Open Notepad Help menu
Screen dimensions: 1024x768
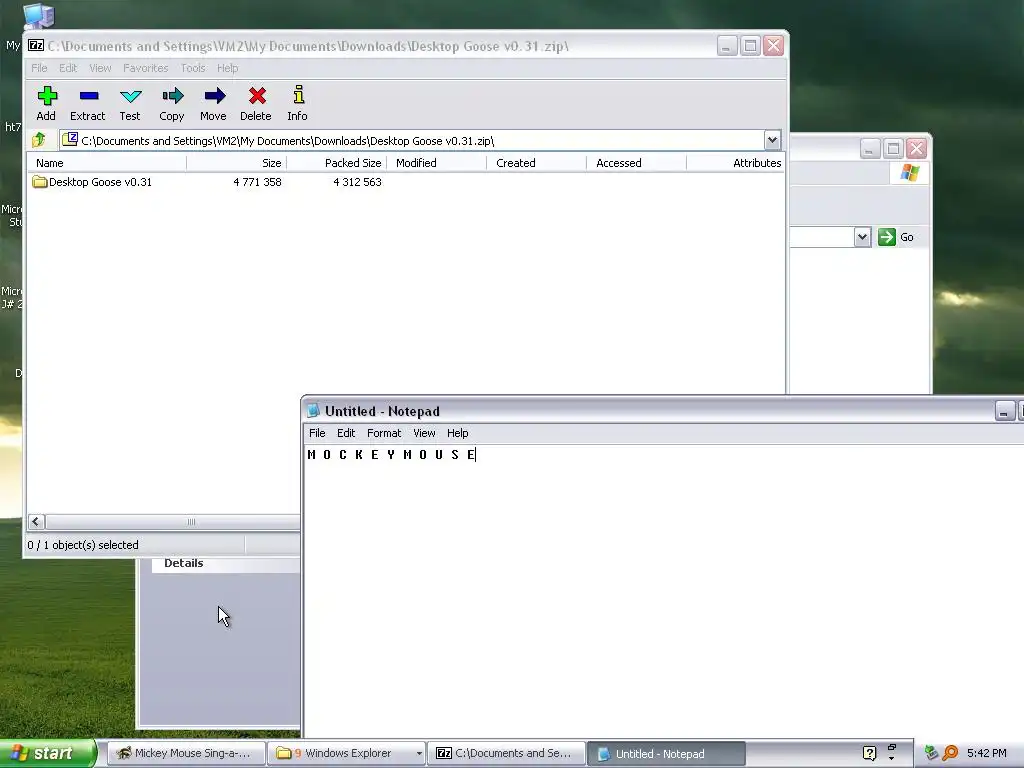[x=457, y=433]
